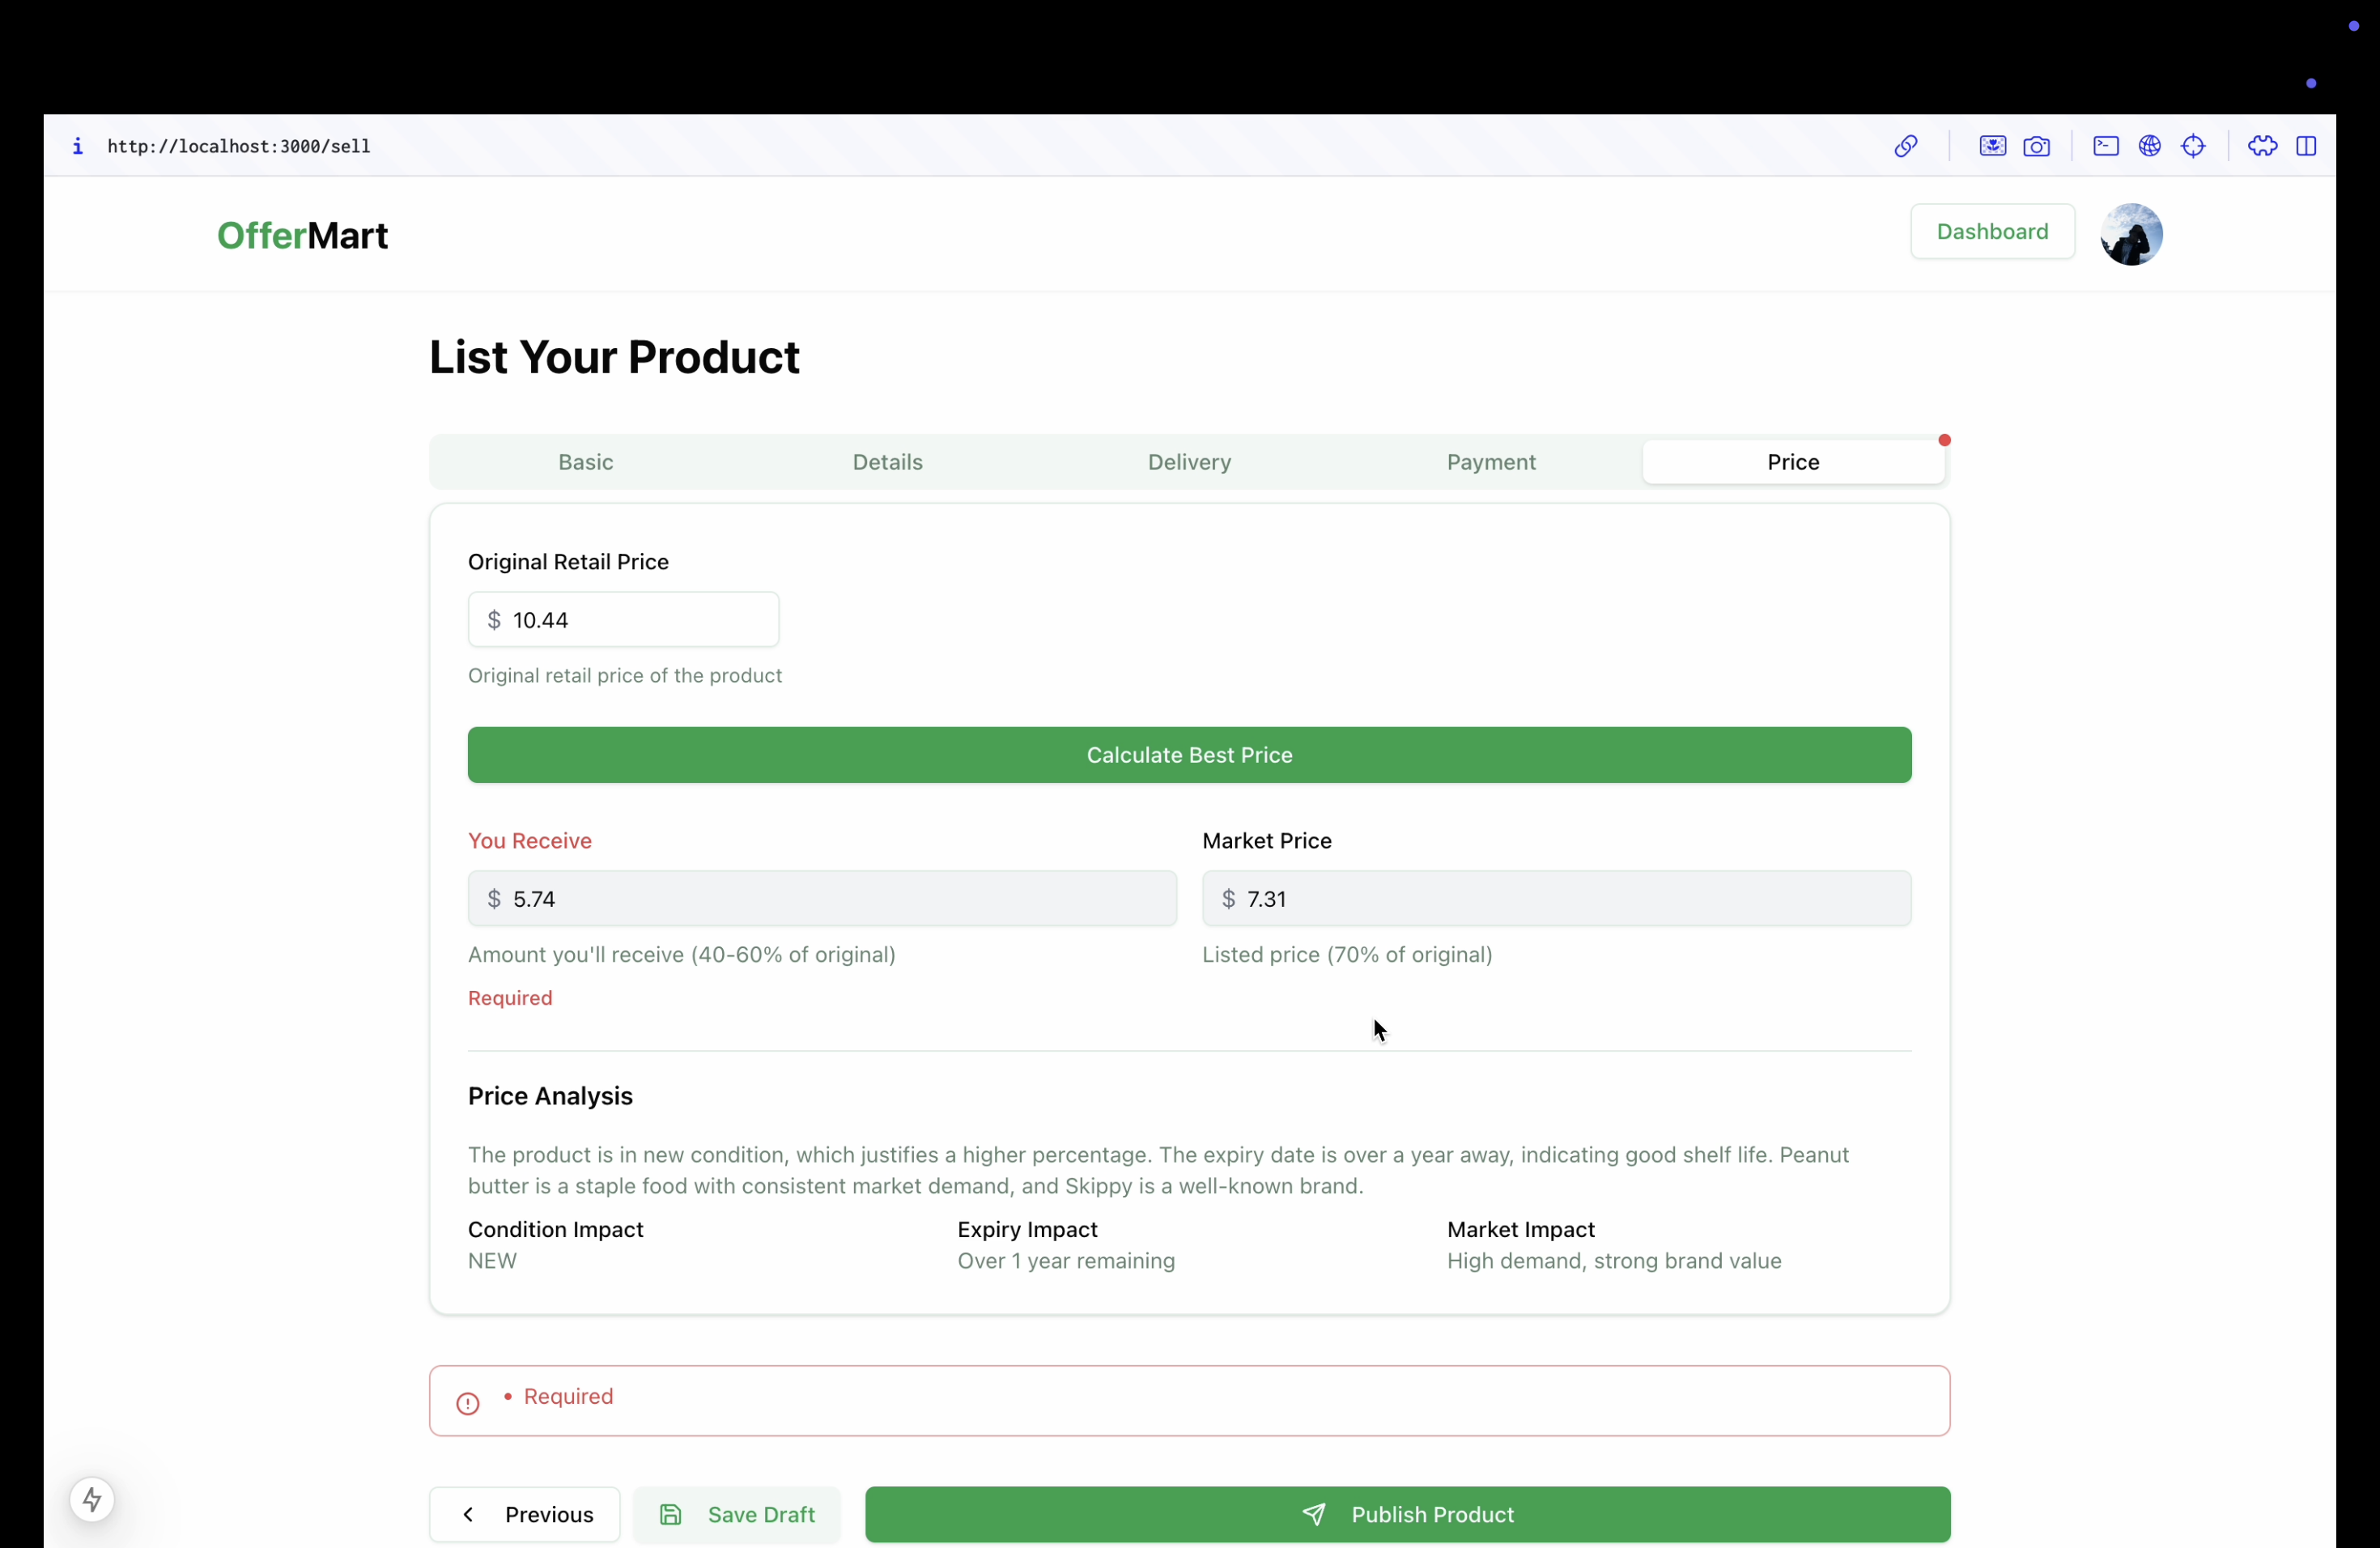Open the terminal console icon
The image size is (2380, 1548).
coord(2105,146)
